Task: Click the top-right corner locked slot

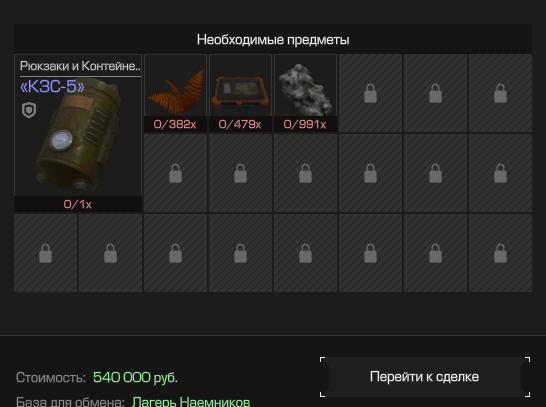Action: coord(500,93)
